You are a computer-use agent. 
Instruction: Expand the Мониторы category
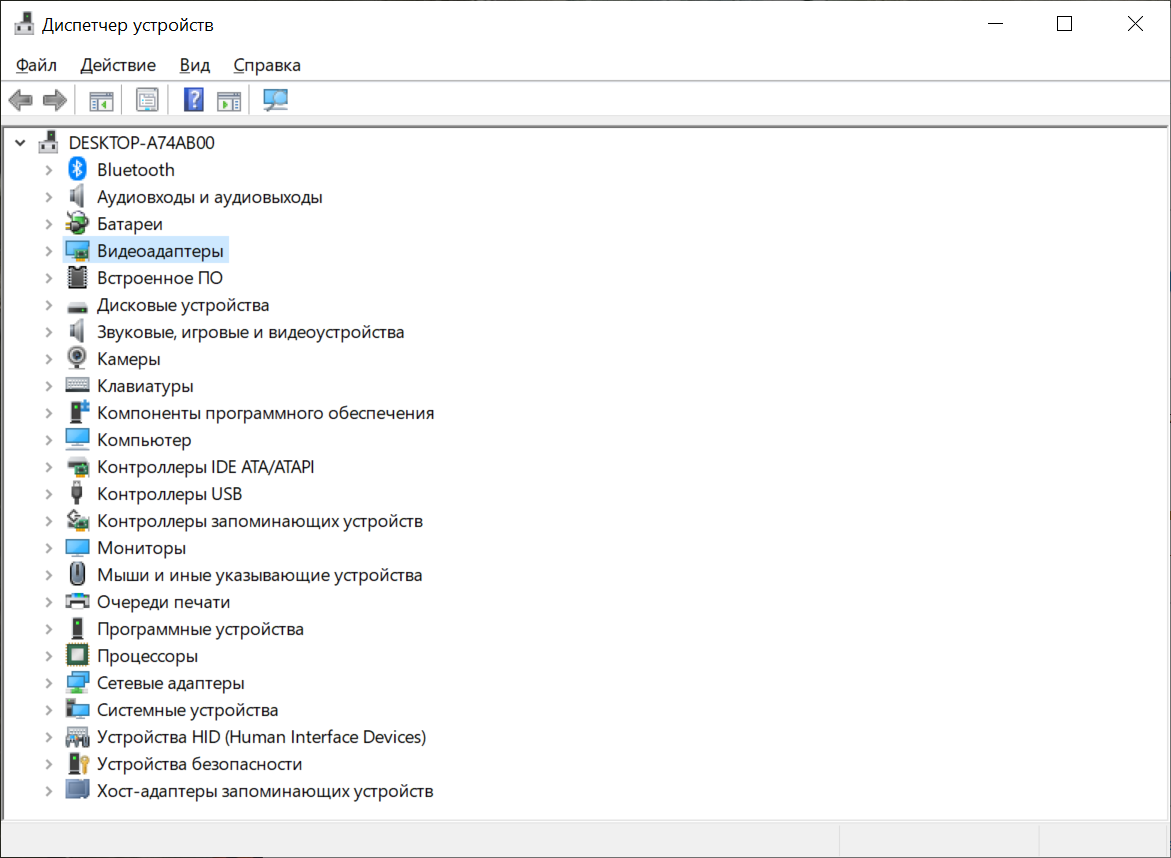tap(49, 548)
